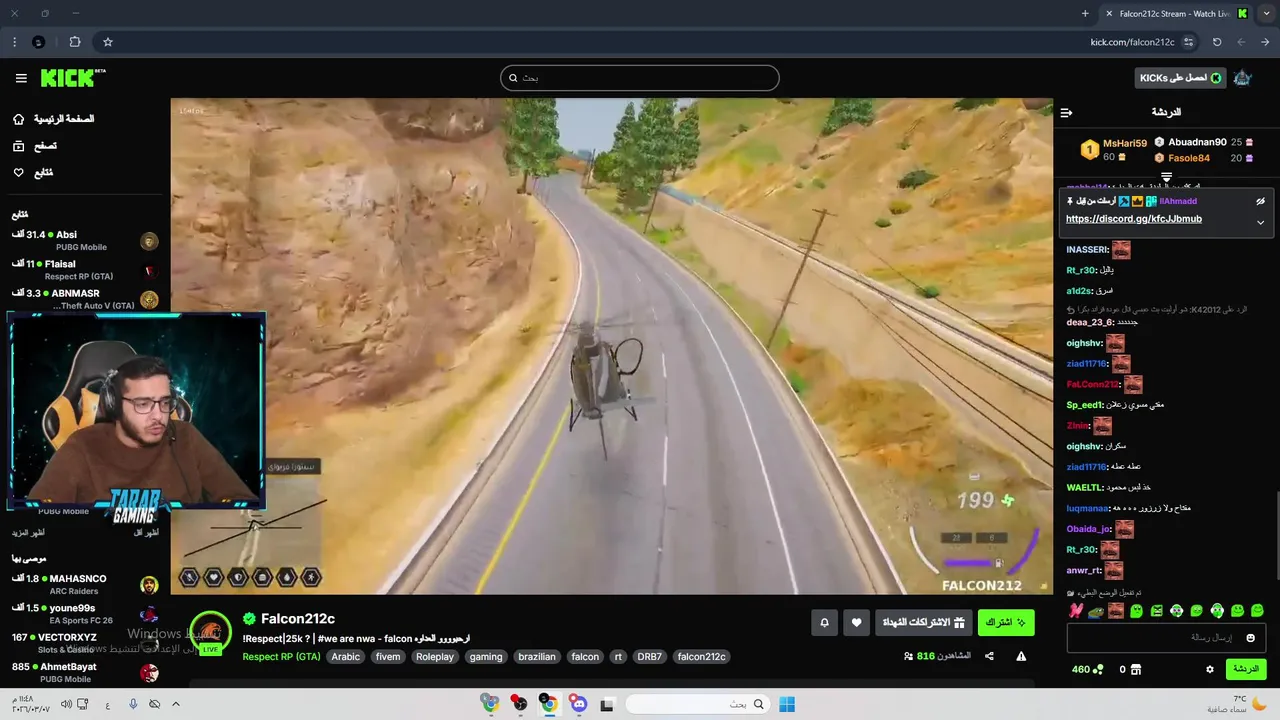Open MsHari59 top gifter profile

pyautogui.click(x=1125, y=144)
